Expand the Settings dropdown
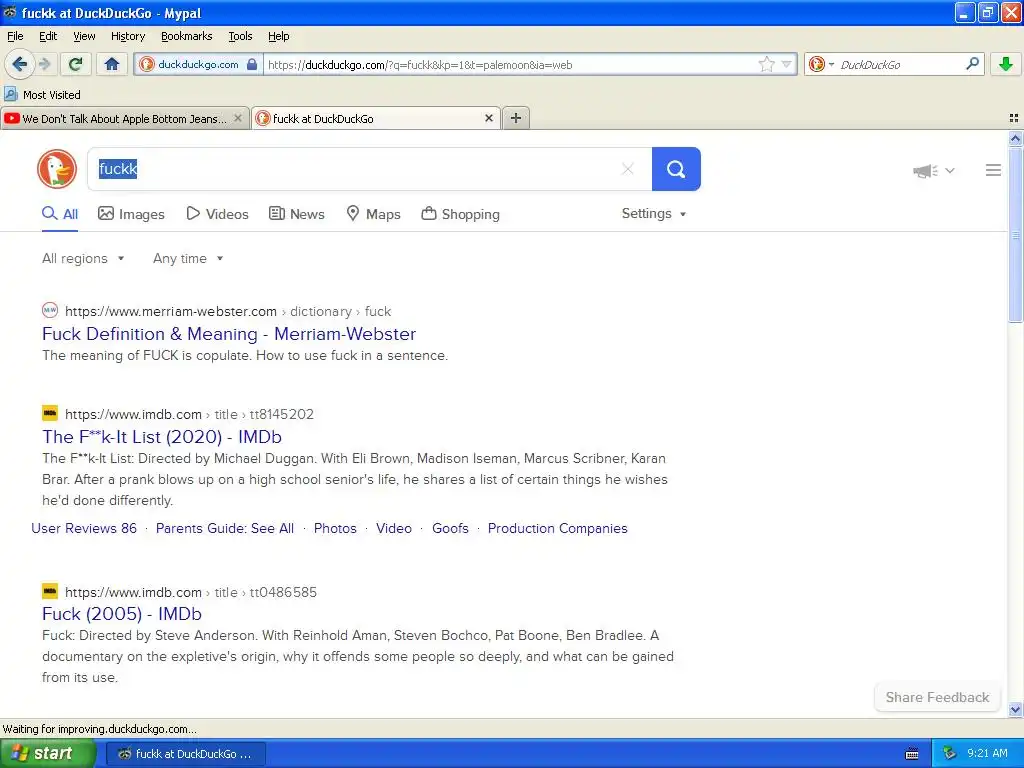 click(654, 214)
